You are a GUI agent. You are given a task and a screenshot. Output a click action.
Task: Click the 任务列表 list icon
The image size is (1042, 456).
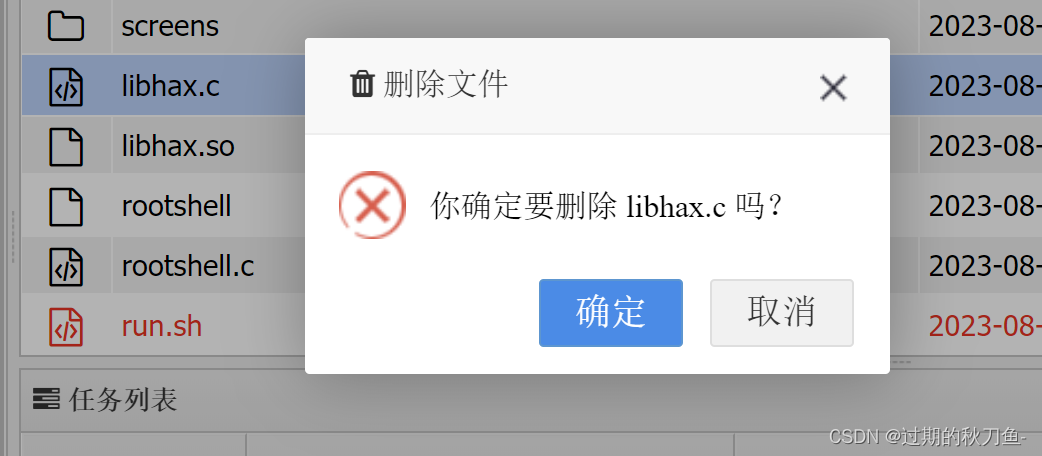pos(46,399)
